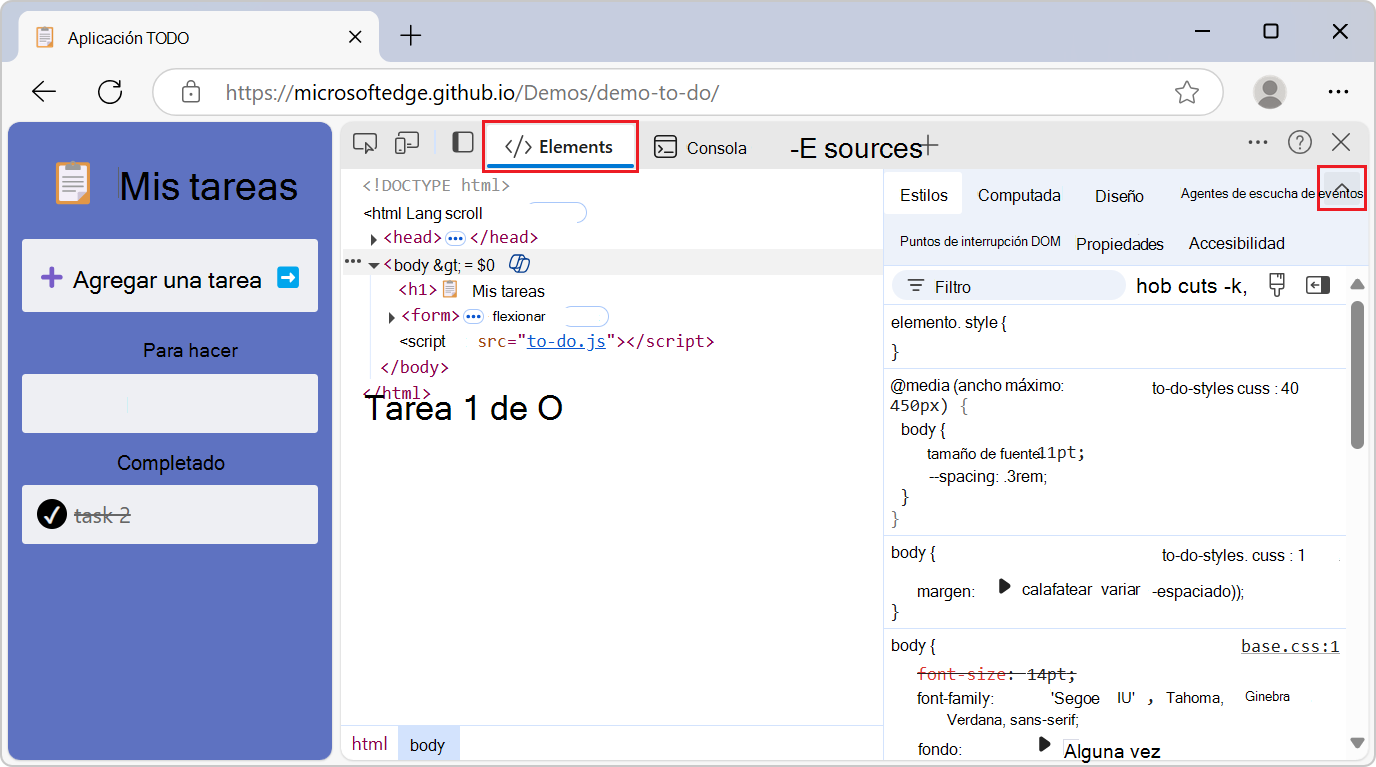The image size is (1376, 767).
Task: Click the paintbrush rendering emulations icon
Action: (x=1276, y=285)
